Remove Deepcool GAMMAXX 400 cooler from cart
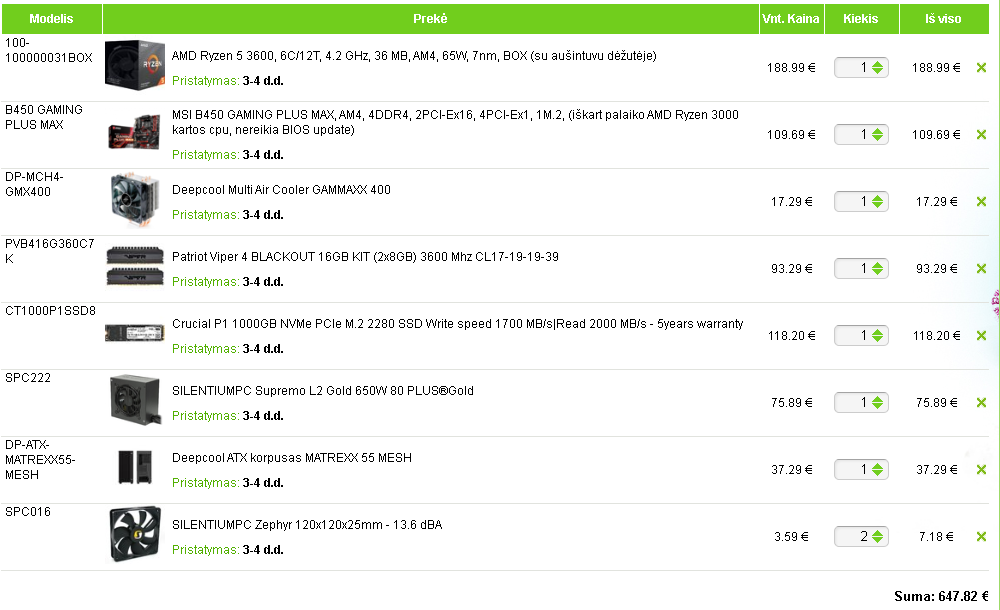The height and width of the screenshot is (610, 1000). point(981,202)
